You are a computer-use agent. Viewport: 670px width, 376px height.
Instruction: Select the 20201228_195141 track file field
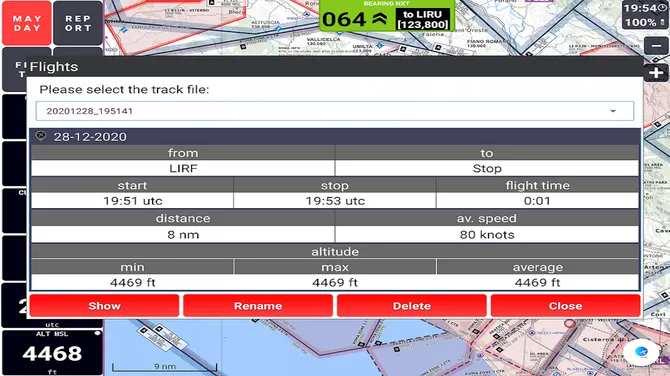335,111
